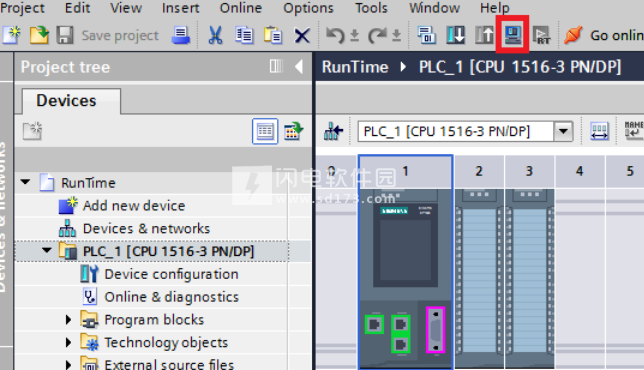Viewport: 644px width, 370px height.
Task: Click the Start runtime RT icon
Action: click(x=541, y=35)
